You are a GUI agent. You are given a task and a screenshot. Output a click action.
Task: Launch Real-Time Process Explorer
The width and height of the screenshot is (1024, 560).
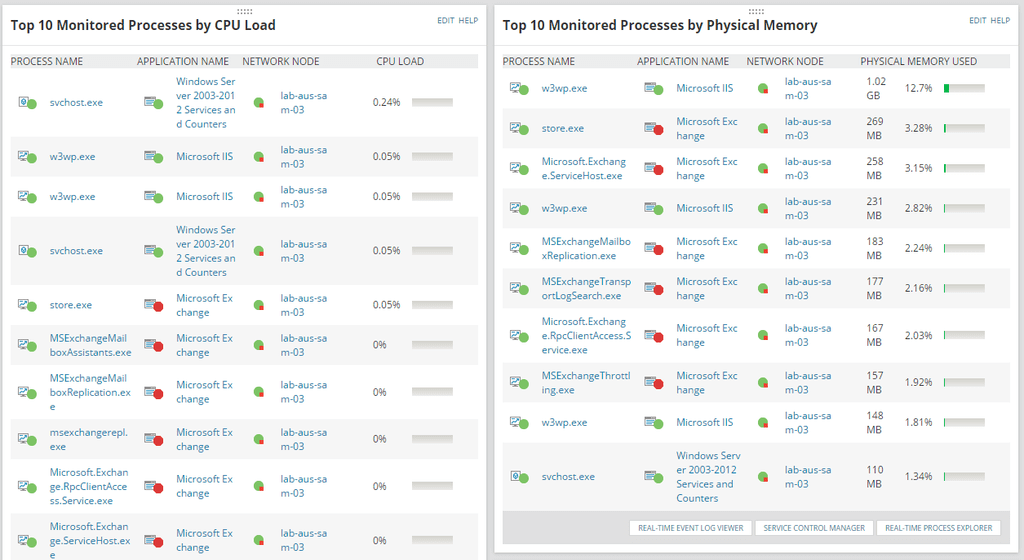[x=938, y=528]
